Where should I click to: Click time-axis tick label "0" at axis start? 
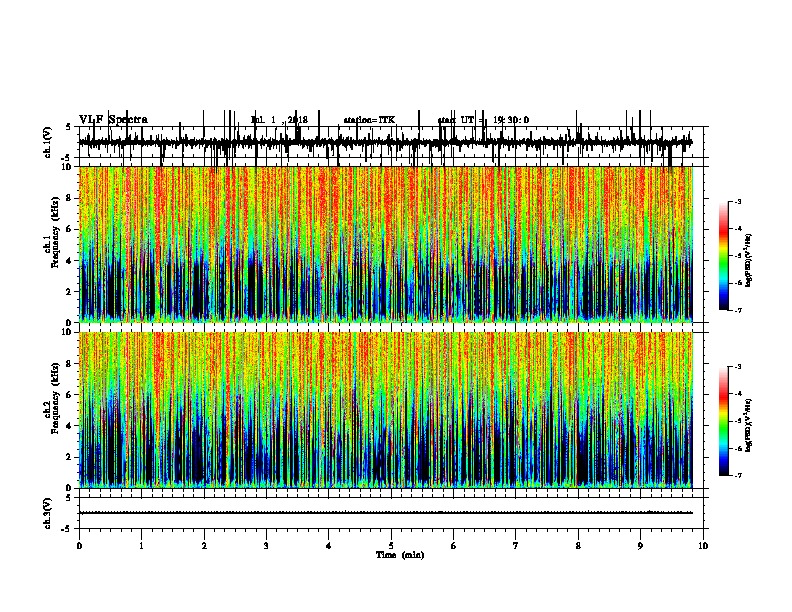click(79, 546)
